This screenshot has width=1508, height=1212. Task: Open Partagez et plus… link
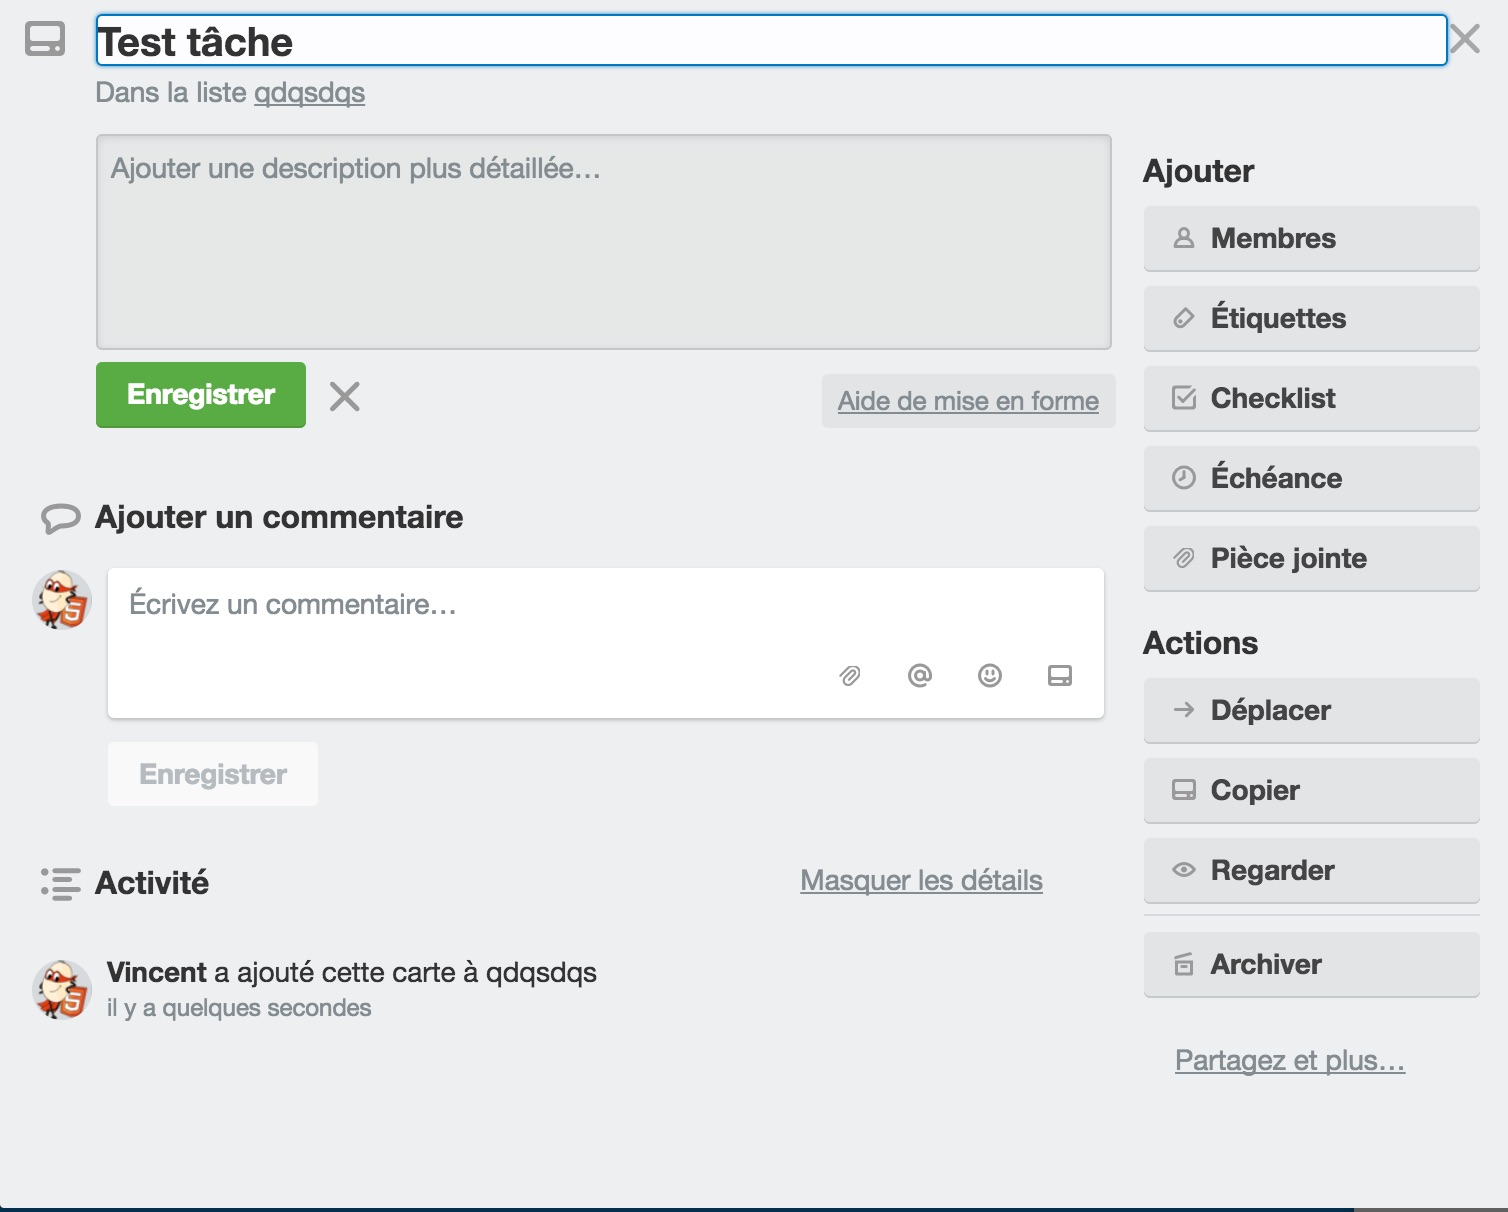coord(1290,1060)
